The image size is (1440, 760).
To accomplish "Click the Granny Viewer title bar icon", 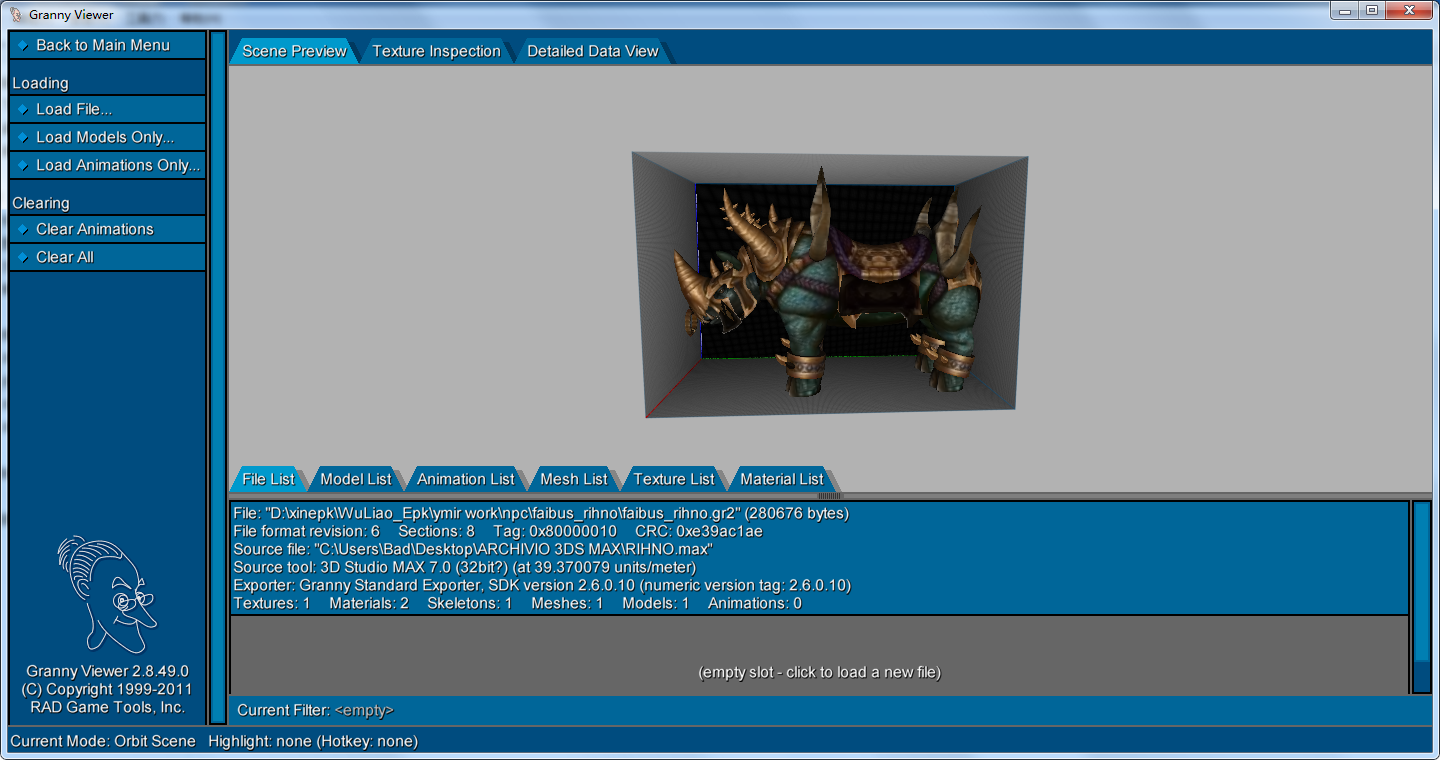I will tap(16, 14).
